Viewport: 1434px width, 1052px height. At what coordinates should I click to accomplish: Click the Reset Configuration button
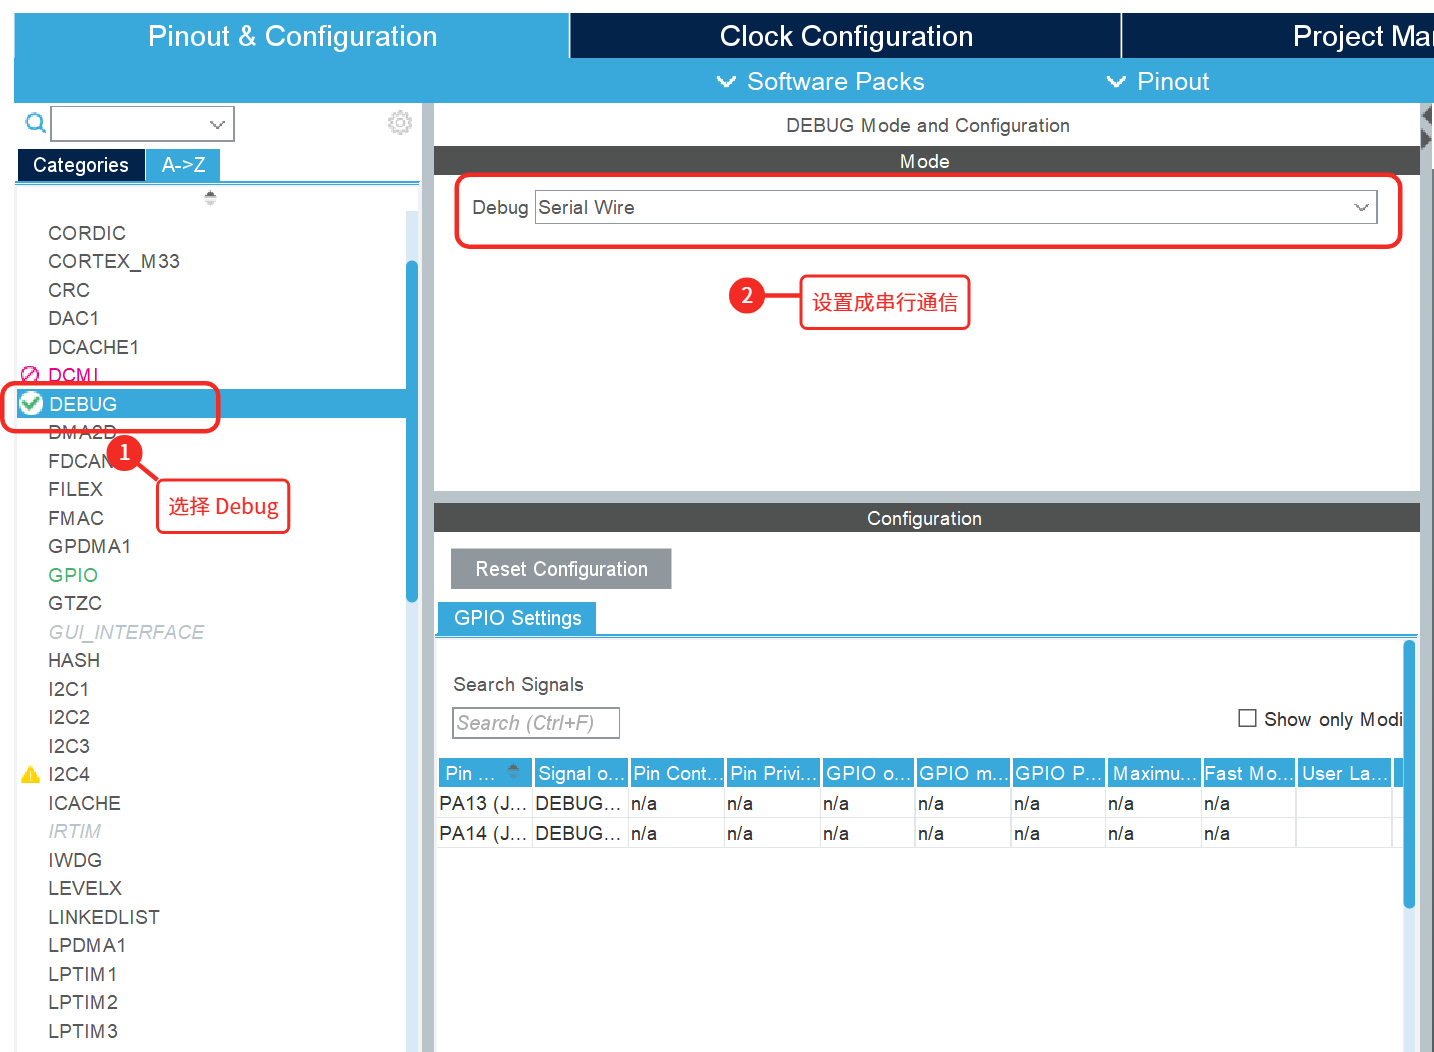(x=561, y=569)
